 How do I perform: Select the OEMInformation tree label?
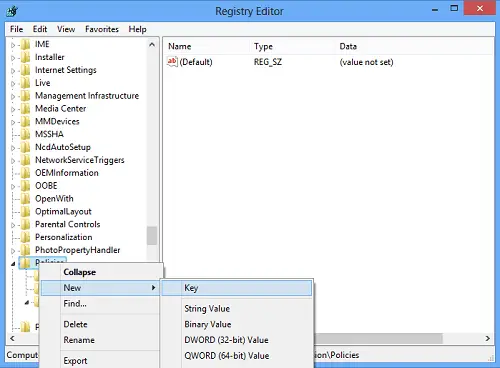point(67,173)
